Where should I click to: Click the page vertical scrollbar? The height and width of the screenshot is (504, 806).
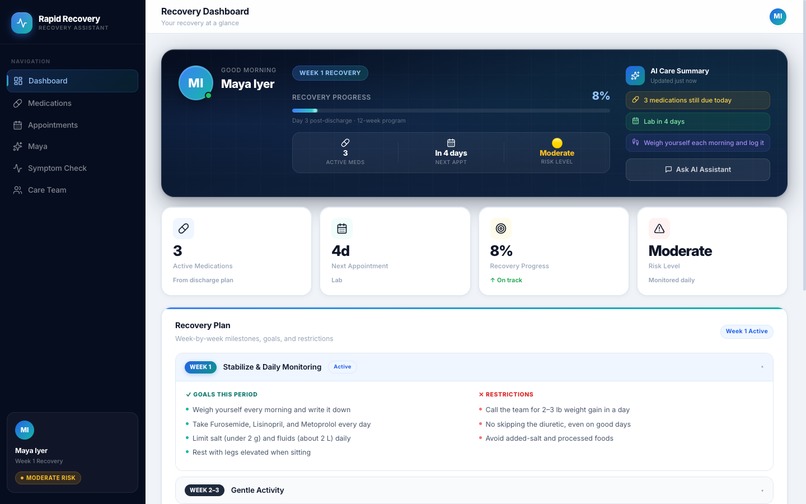[803, 144]
